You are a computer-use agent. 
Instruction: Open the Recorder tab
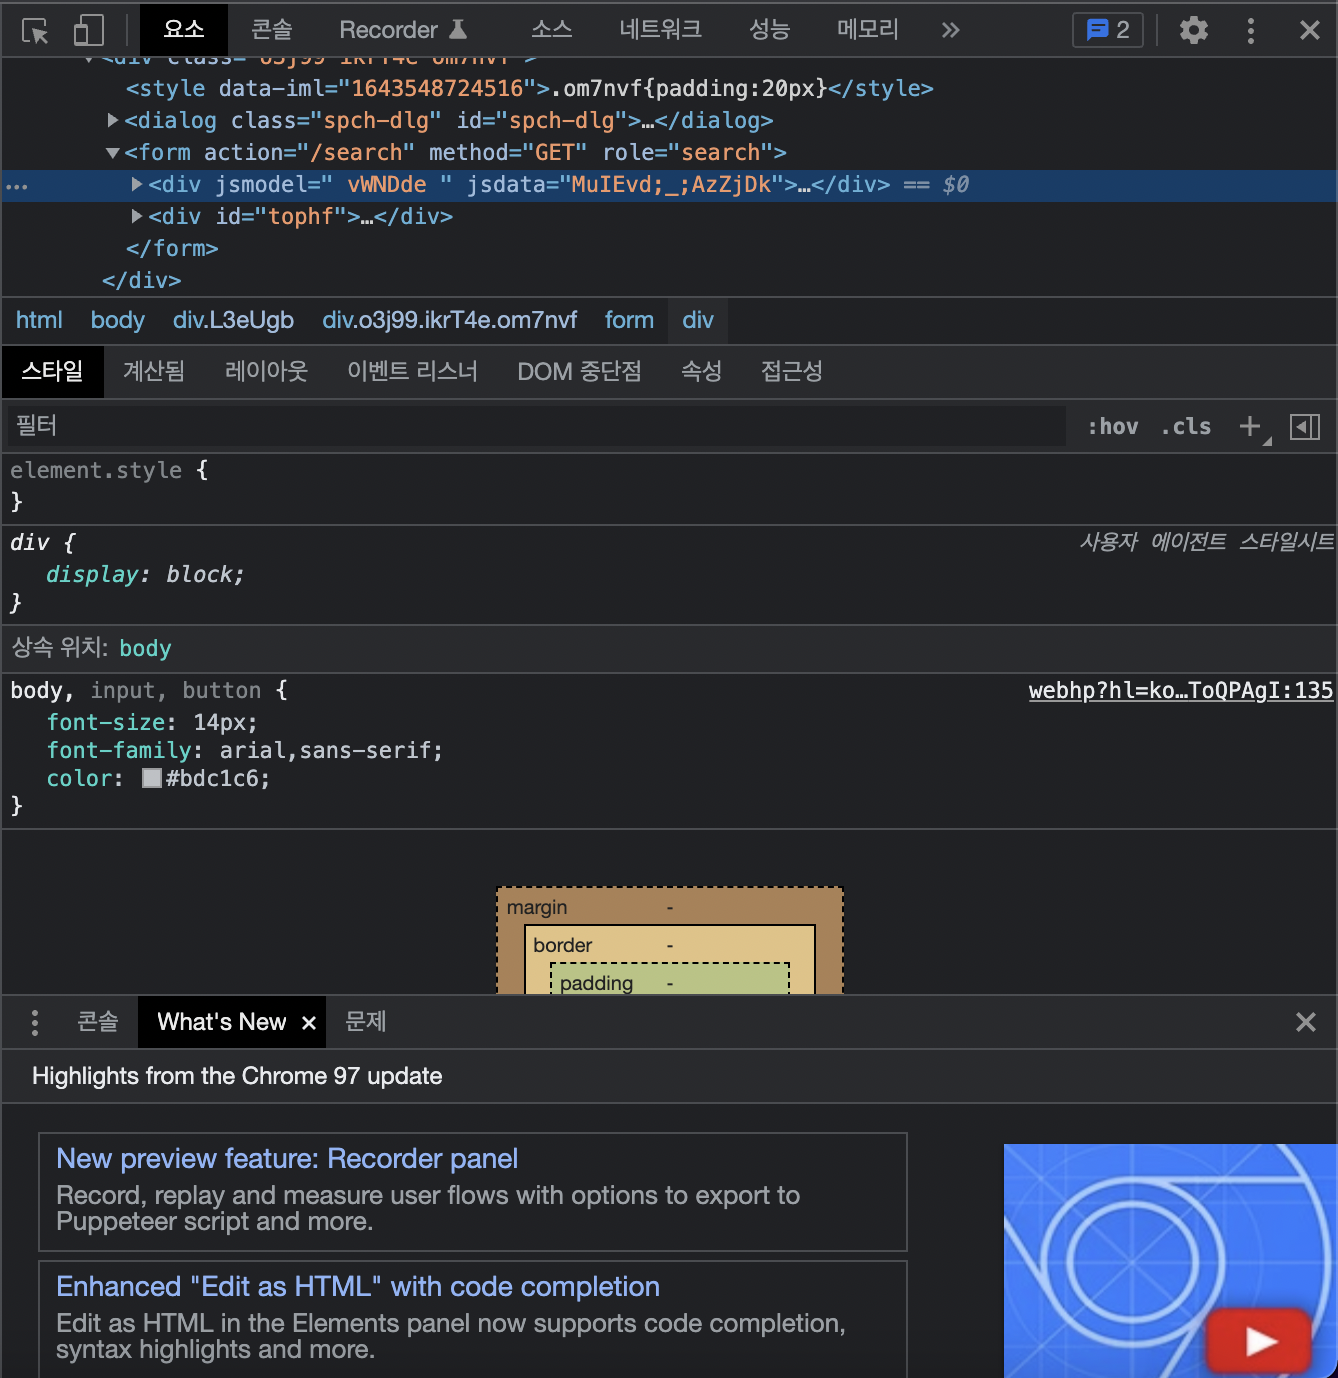pyautogui.click(x=403, y=30)
